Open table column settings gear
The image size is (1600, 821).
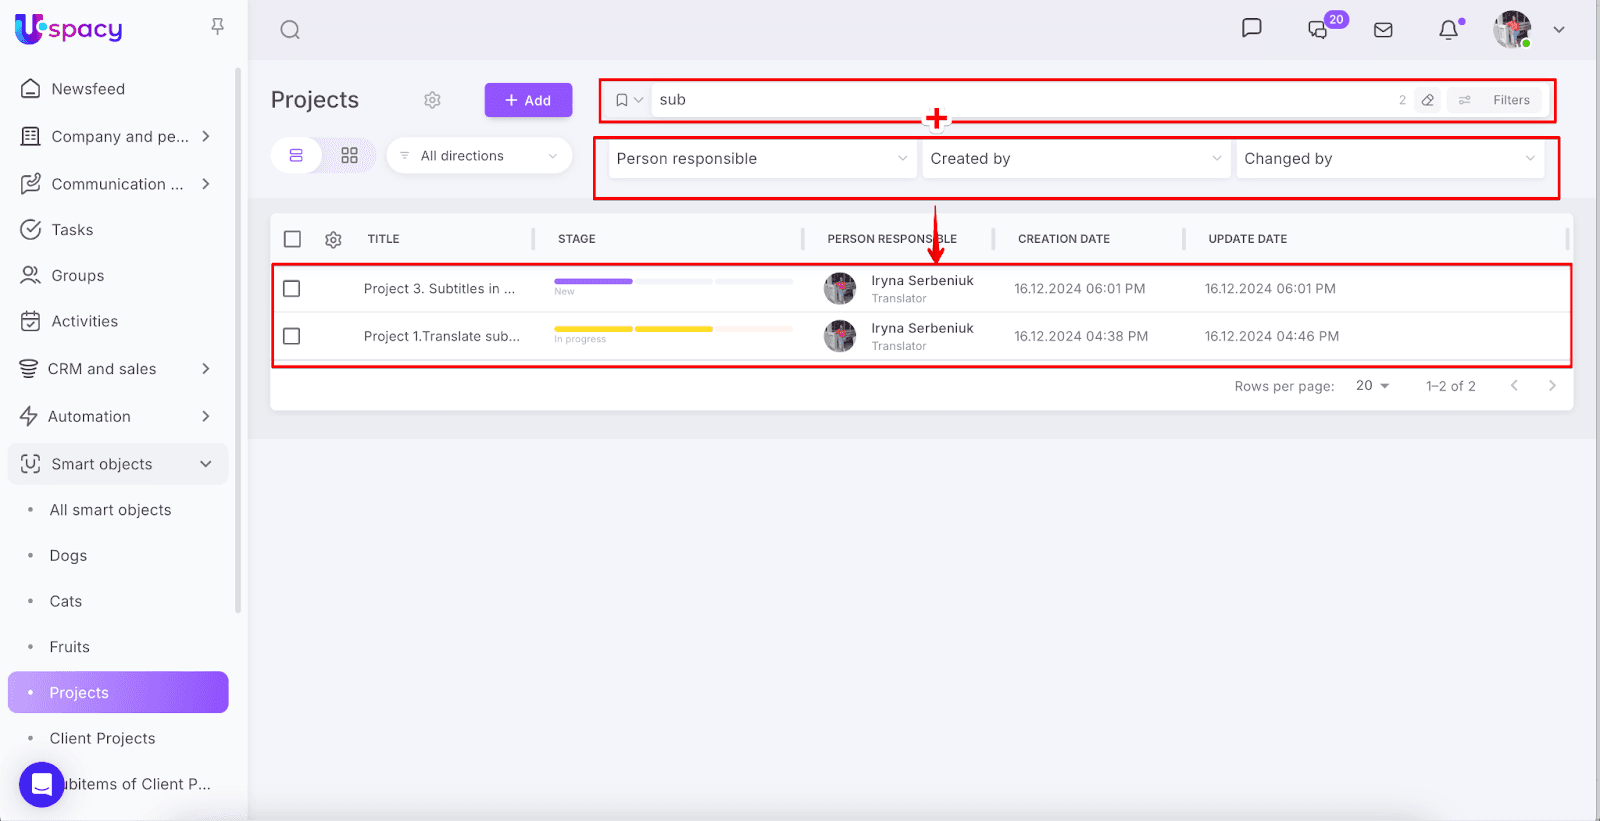pyautogui.click(x=333, y=240)
